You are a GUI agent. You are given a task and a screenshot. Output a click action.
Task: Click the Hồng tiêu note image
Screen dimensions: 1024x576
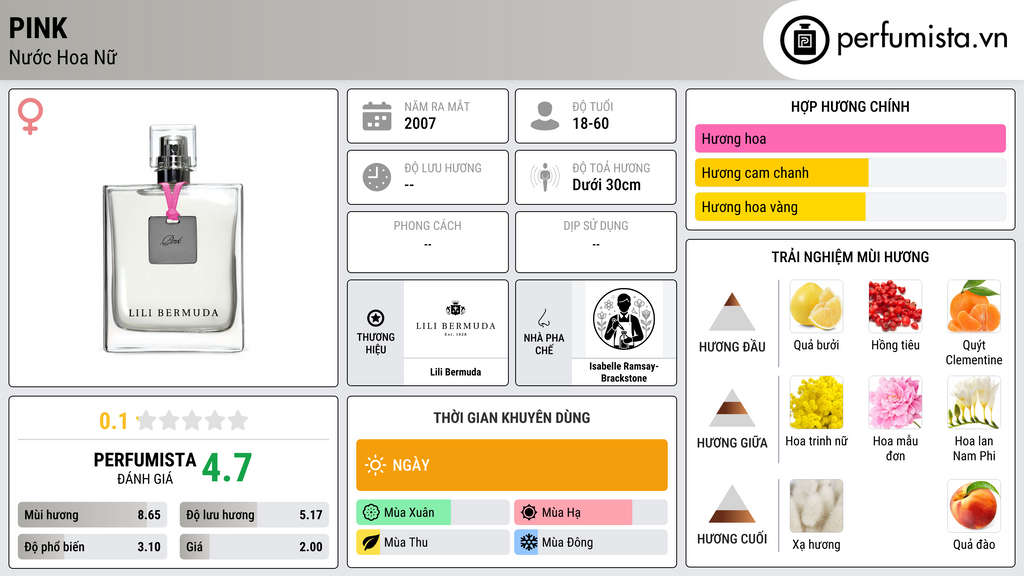(895, 306)
